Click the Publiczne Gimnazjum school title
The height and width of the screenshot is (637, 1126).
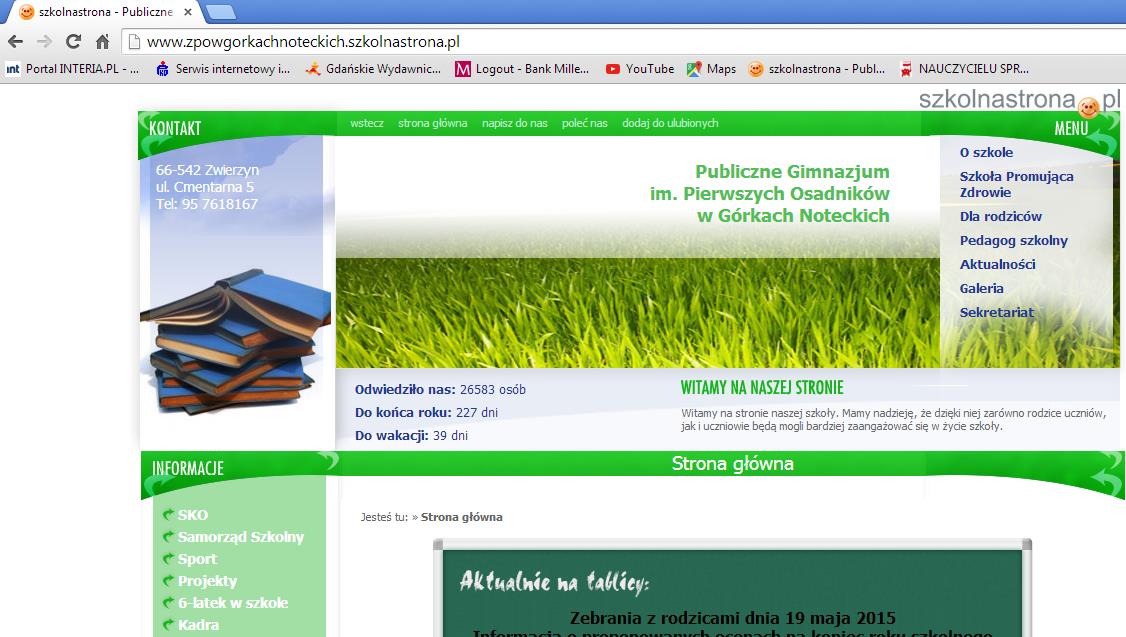[x=770, y=194]
